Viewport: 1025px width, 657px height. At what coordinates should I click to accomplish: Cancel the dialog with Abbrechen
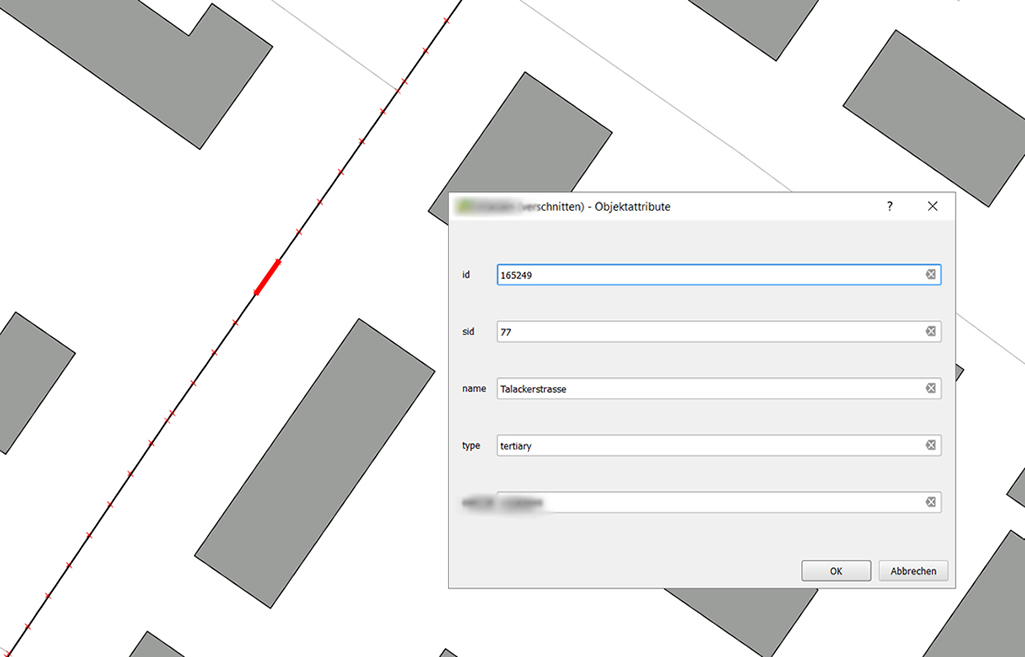click(x=913, y=570)
